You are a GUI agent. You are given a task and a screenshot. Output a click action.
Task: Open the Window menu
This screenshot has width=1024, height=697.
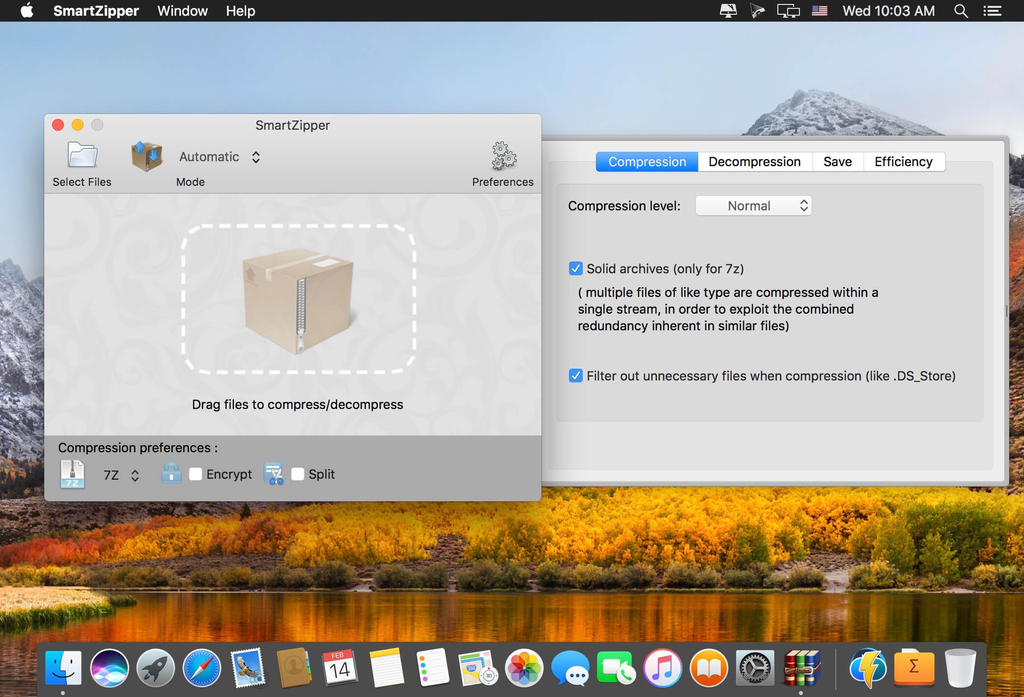[183, 11]
